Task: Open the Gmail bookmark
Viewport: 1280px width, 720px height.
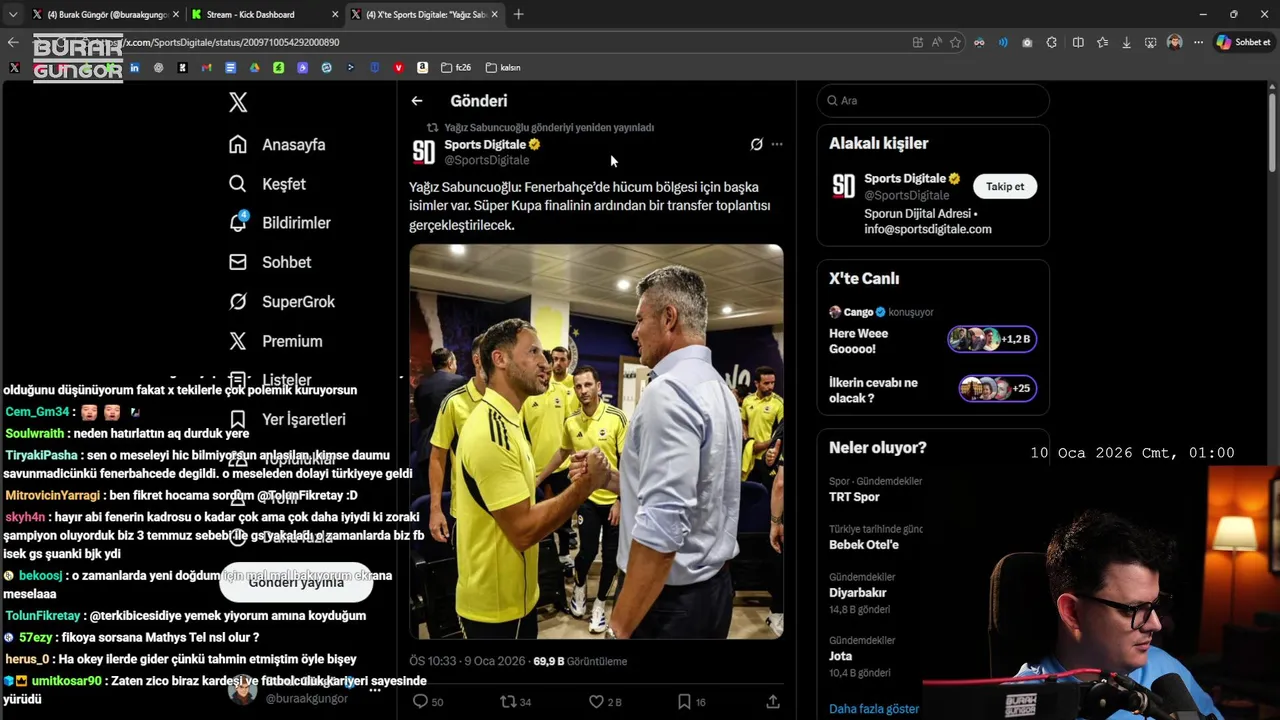Action: (206, 68)
